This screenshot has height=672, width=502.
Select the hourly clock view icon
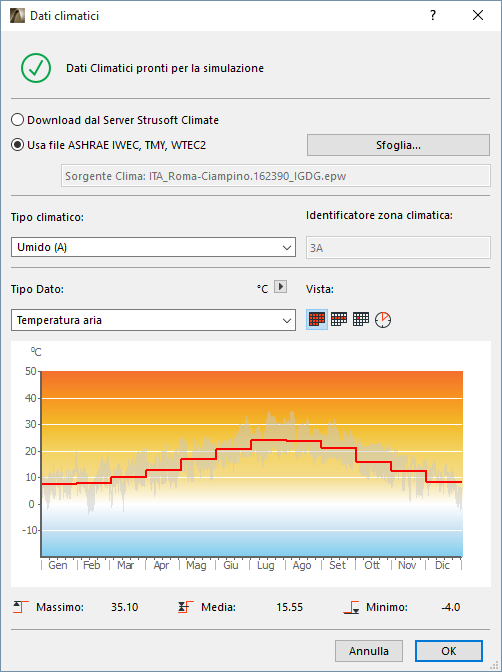[383, 320]
